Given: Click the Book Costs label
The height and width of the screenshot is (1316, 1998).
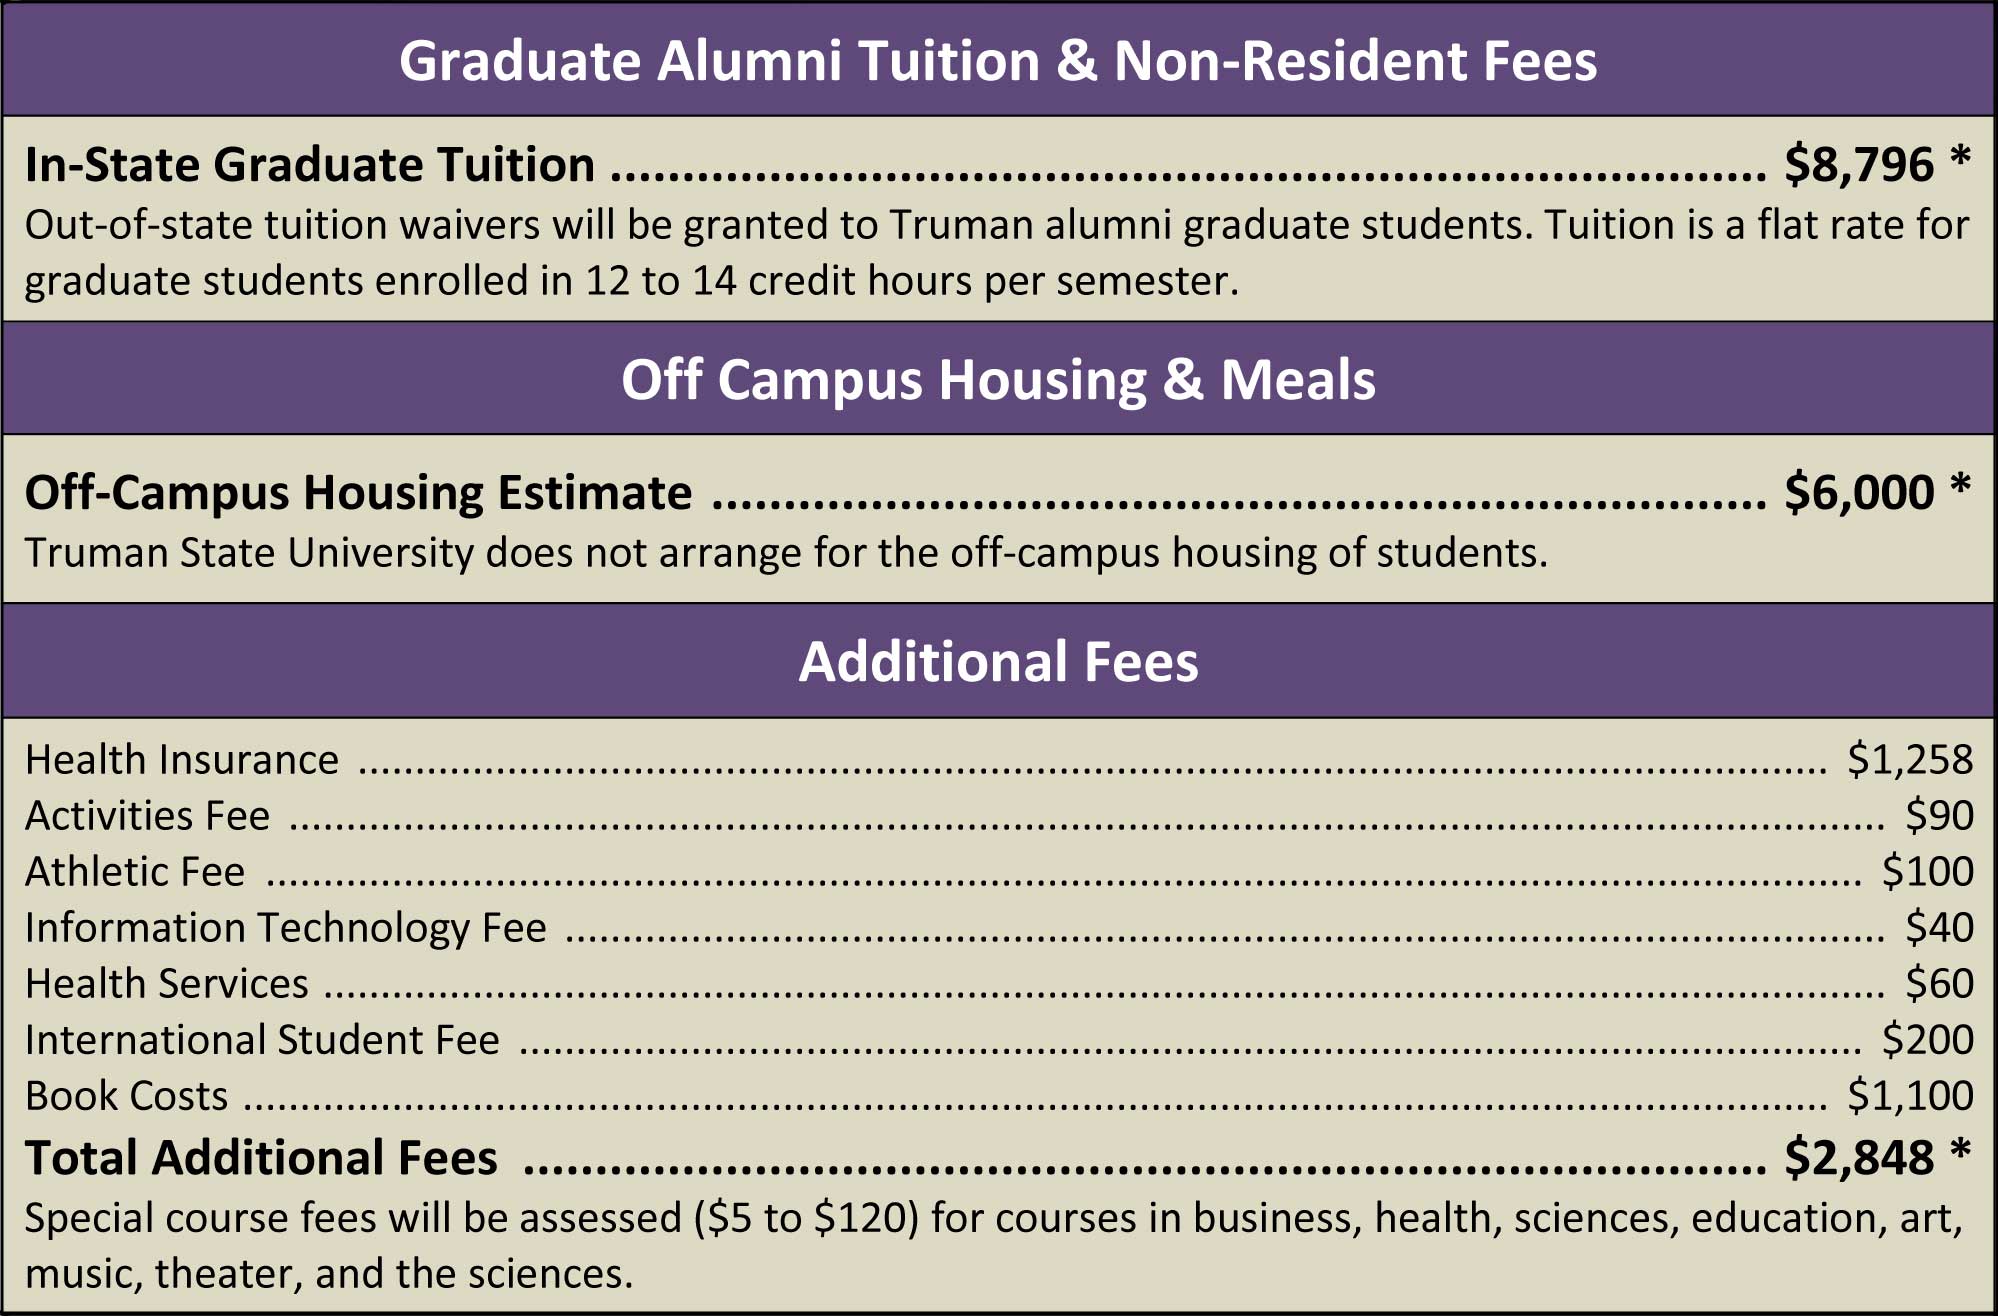Looking at the screenshot, I should [x=127, y=1096].
